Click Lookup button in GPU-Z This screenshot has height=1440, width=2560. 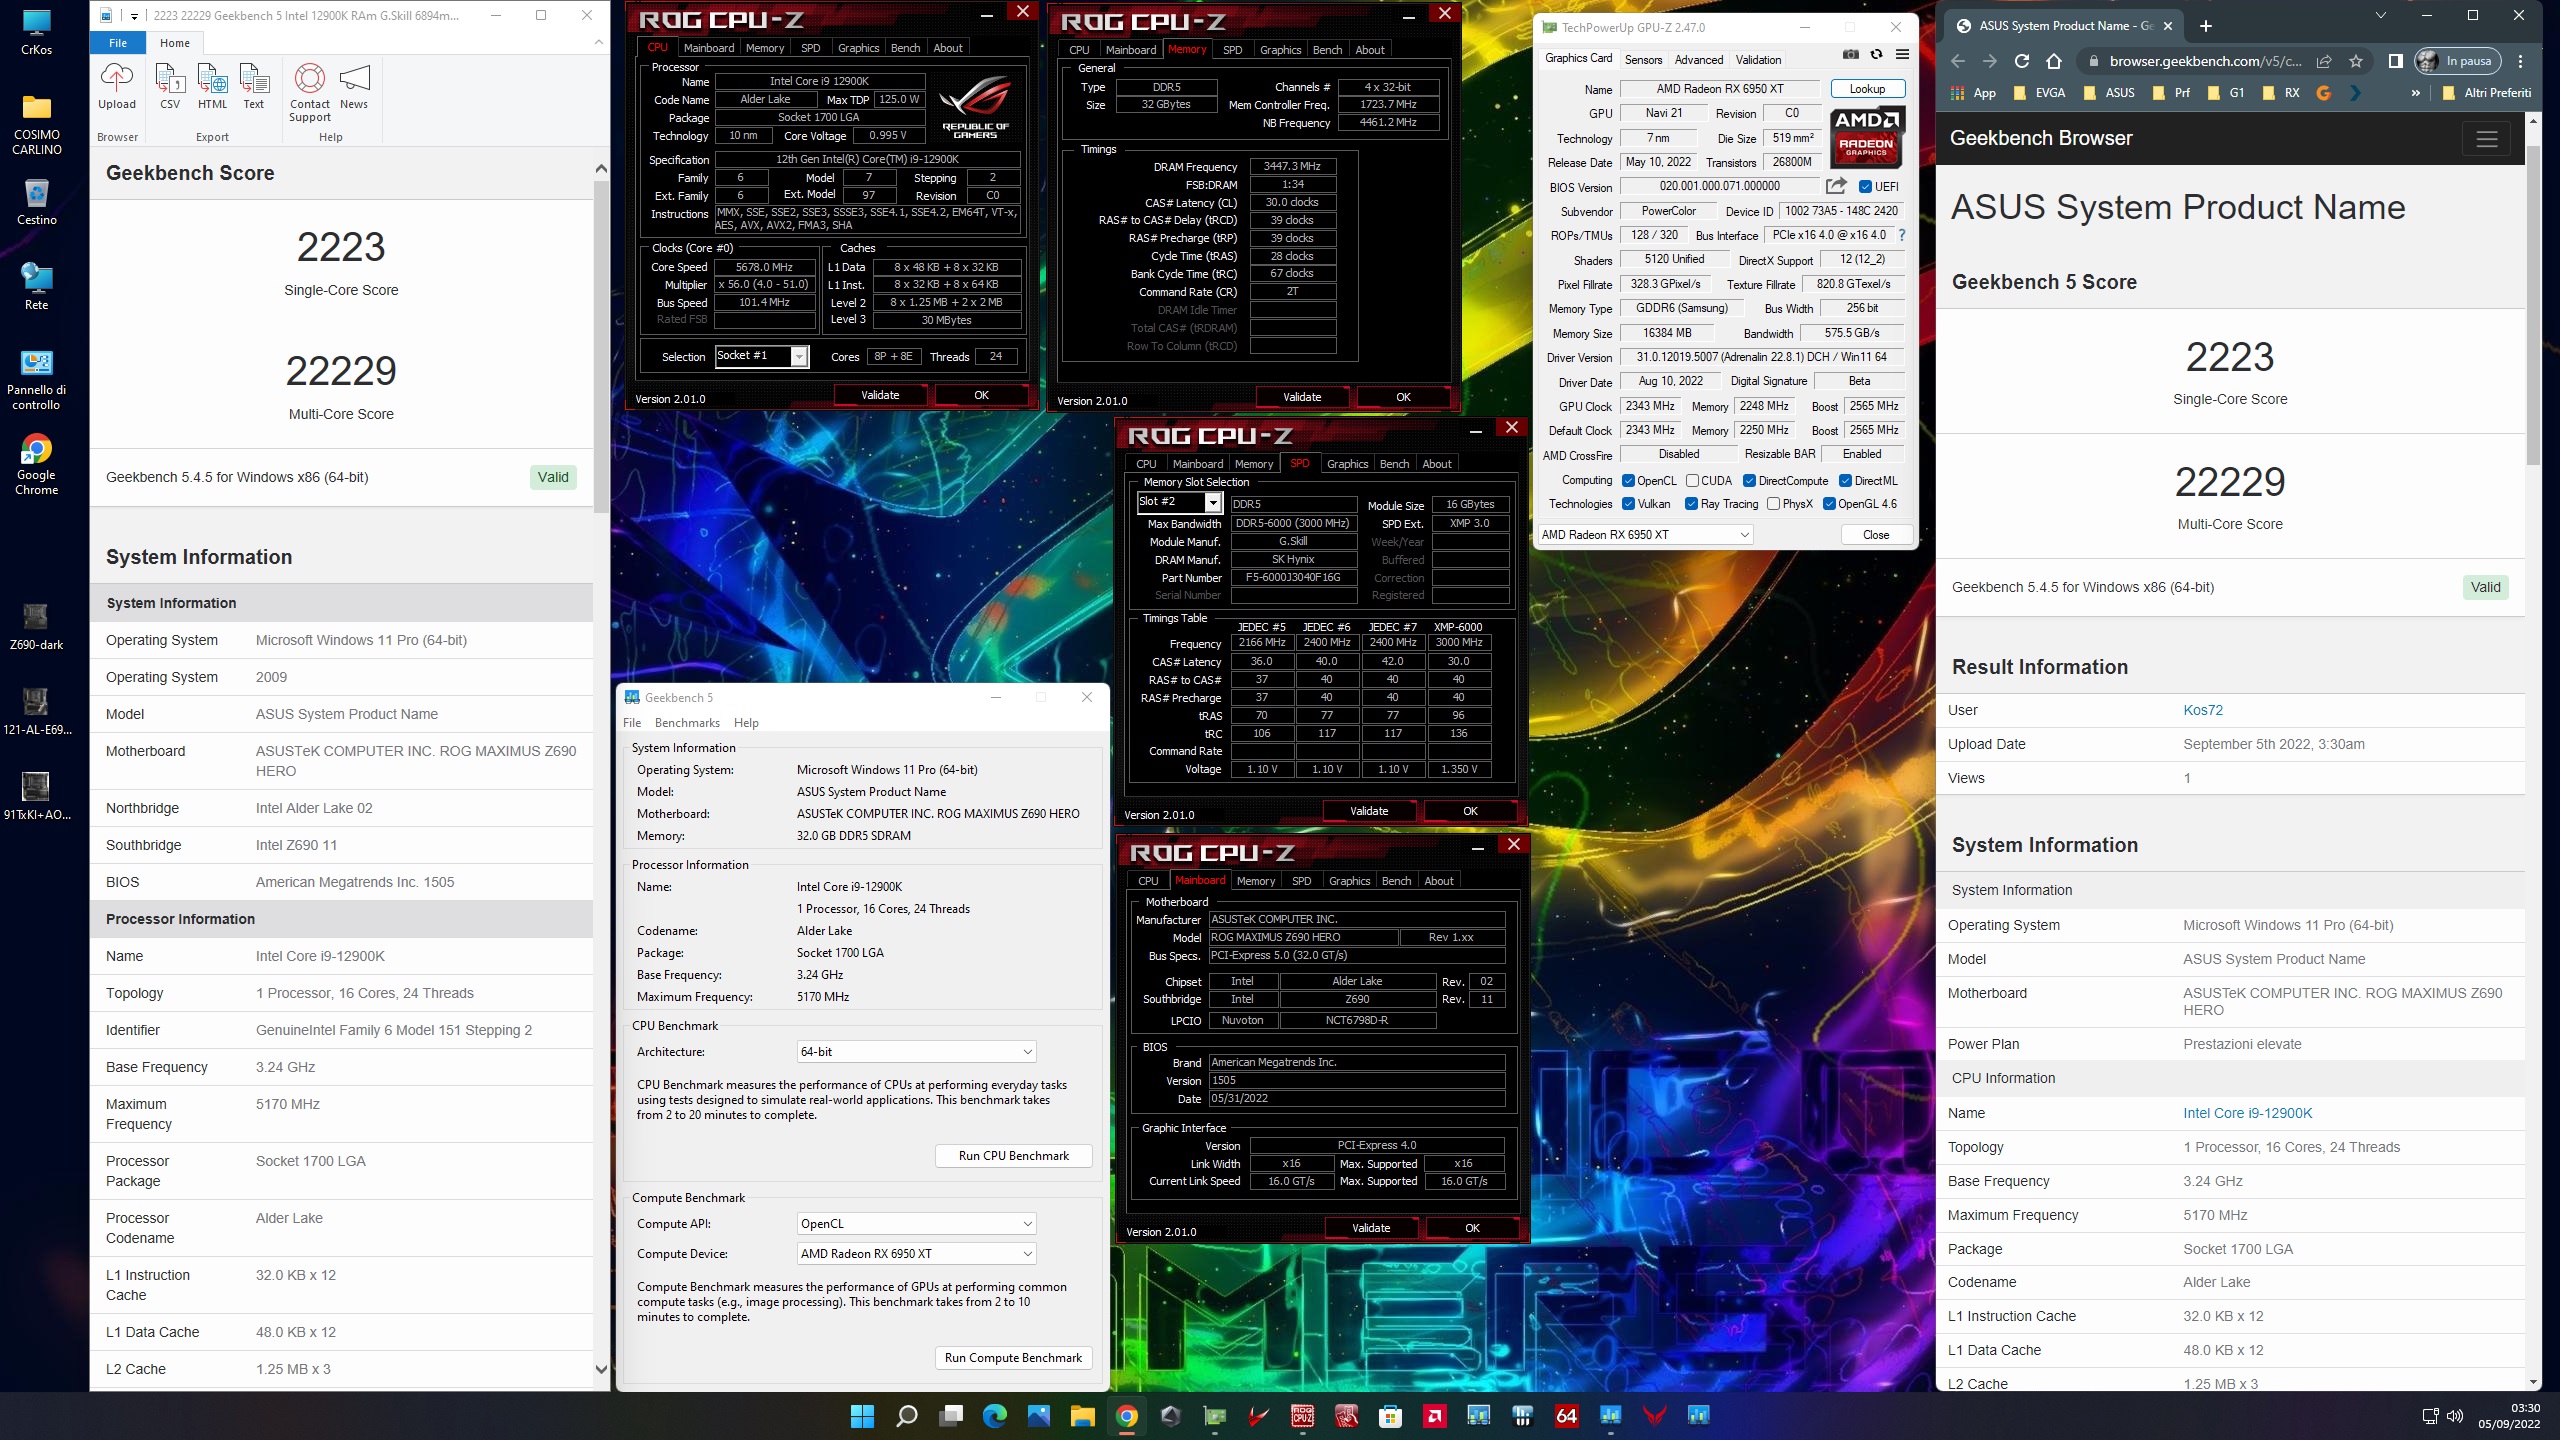1867,89
